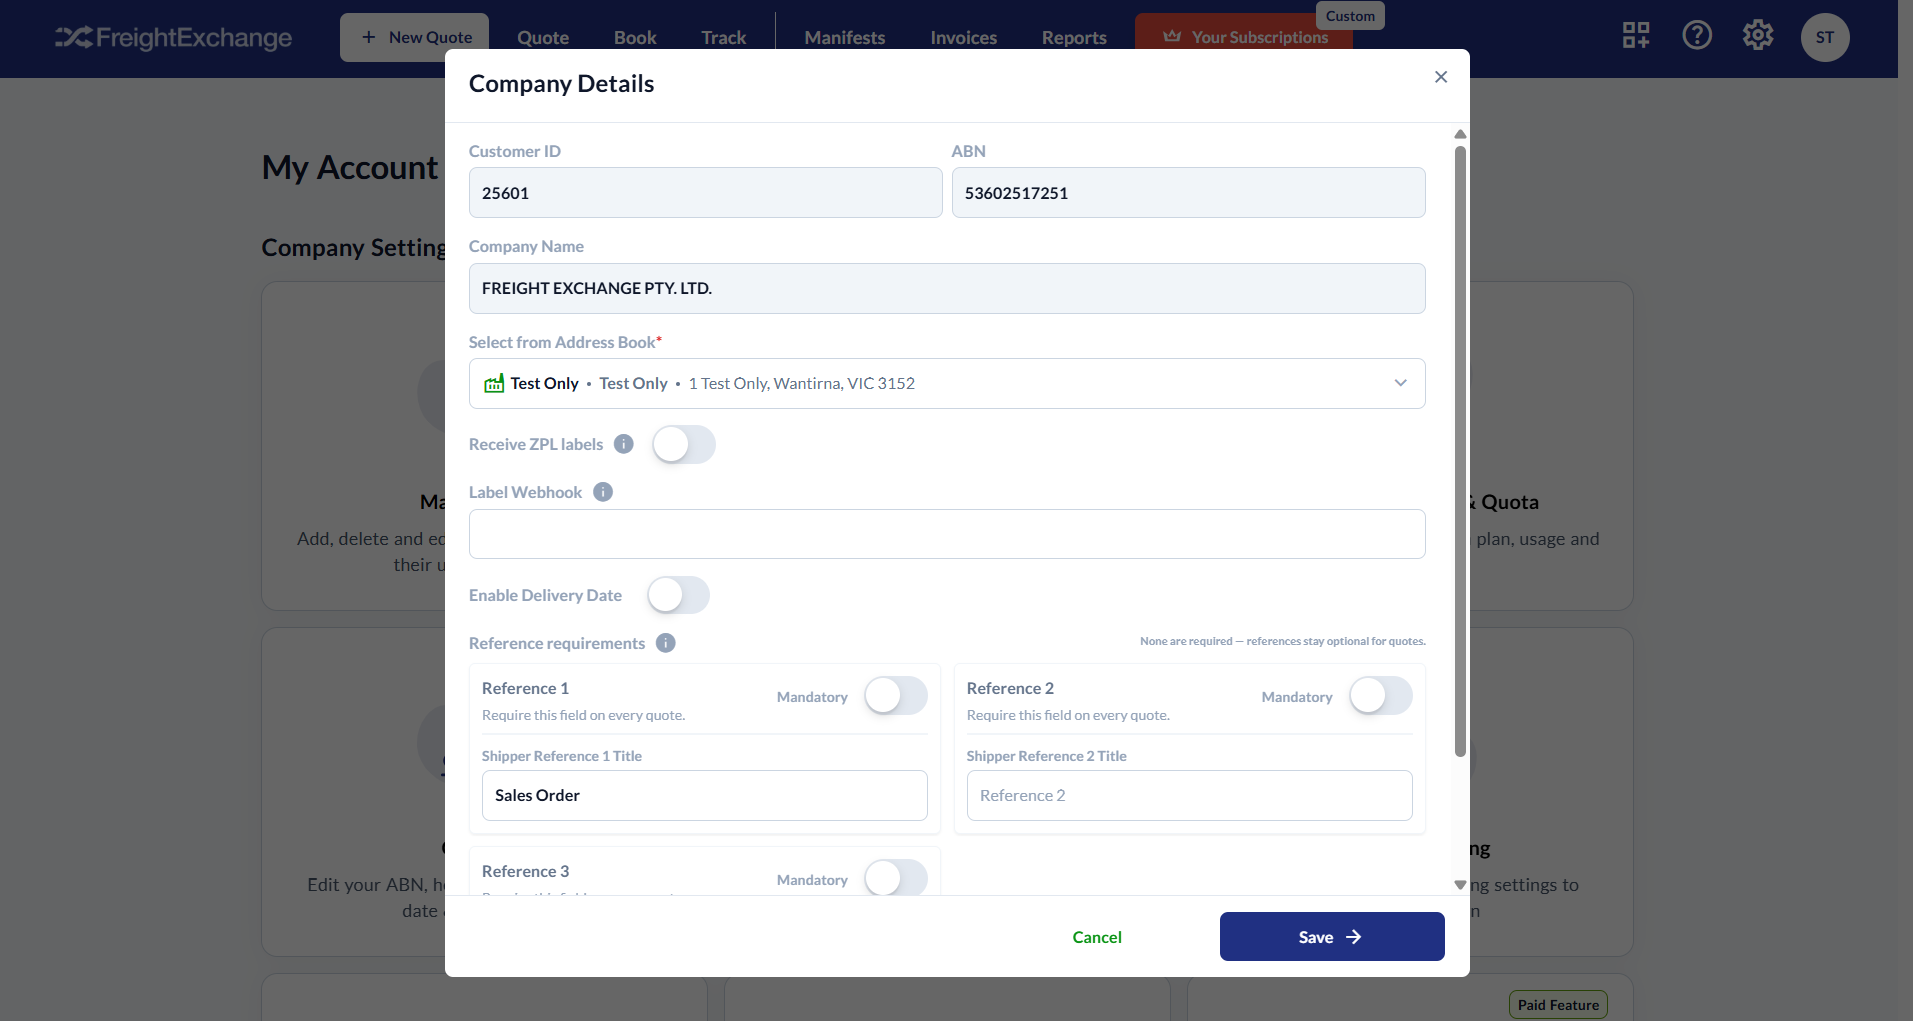
Task: Click the Receive ZPL labels info icon
Action: point(624,444)
